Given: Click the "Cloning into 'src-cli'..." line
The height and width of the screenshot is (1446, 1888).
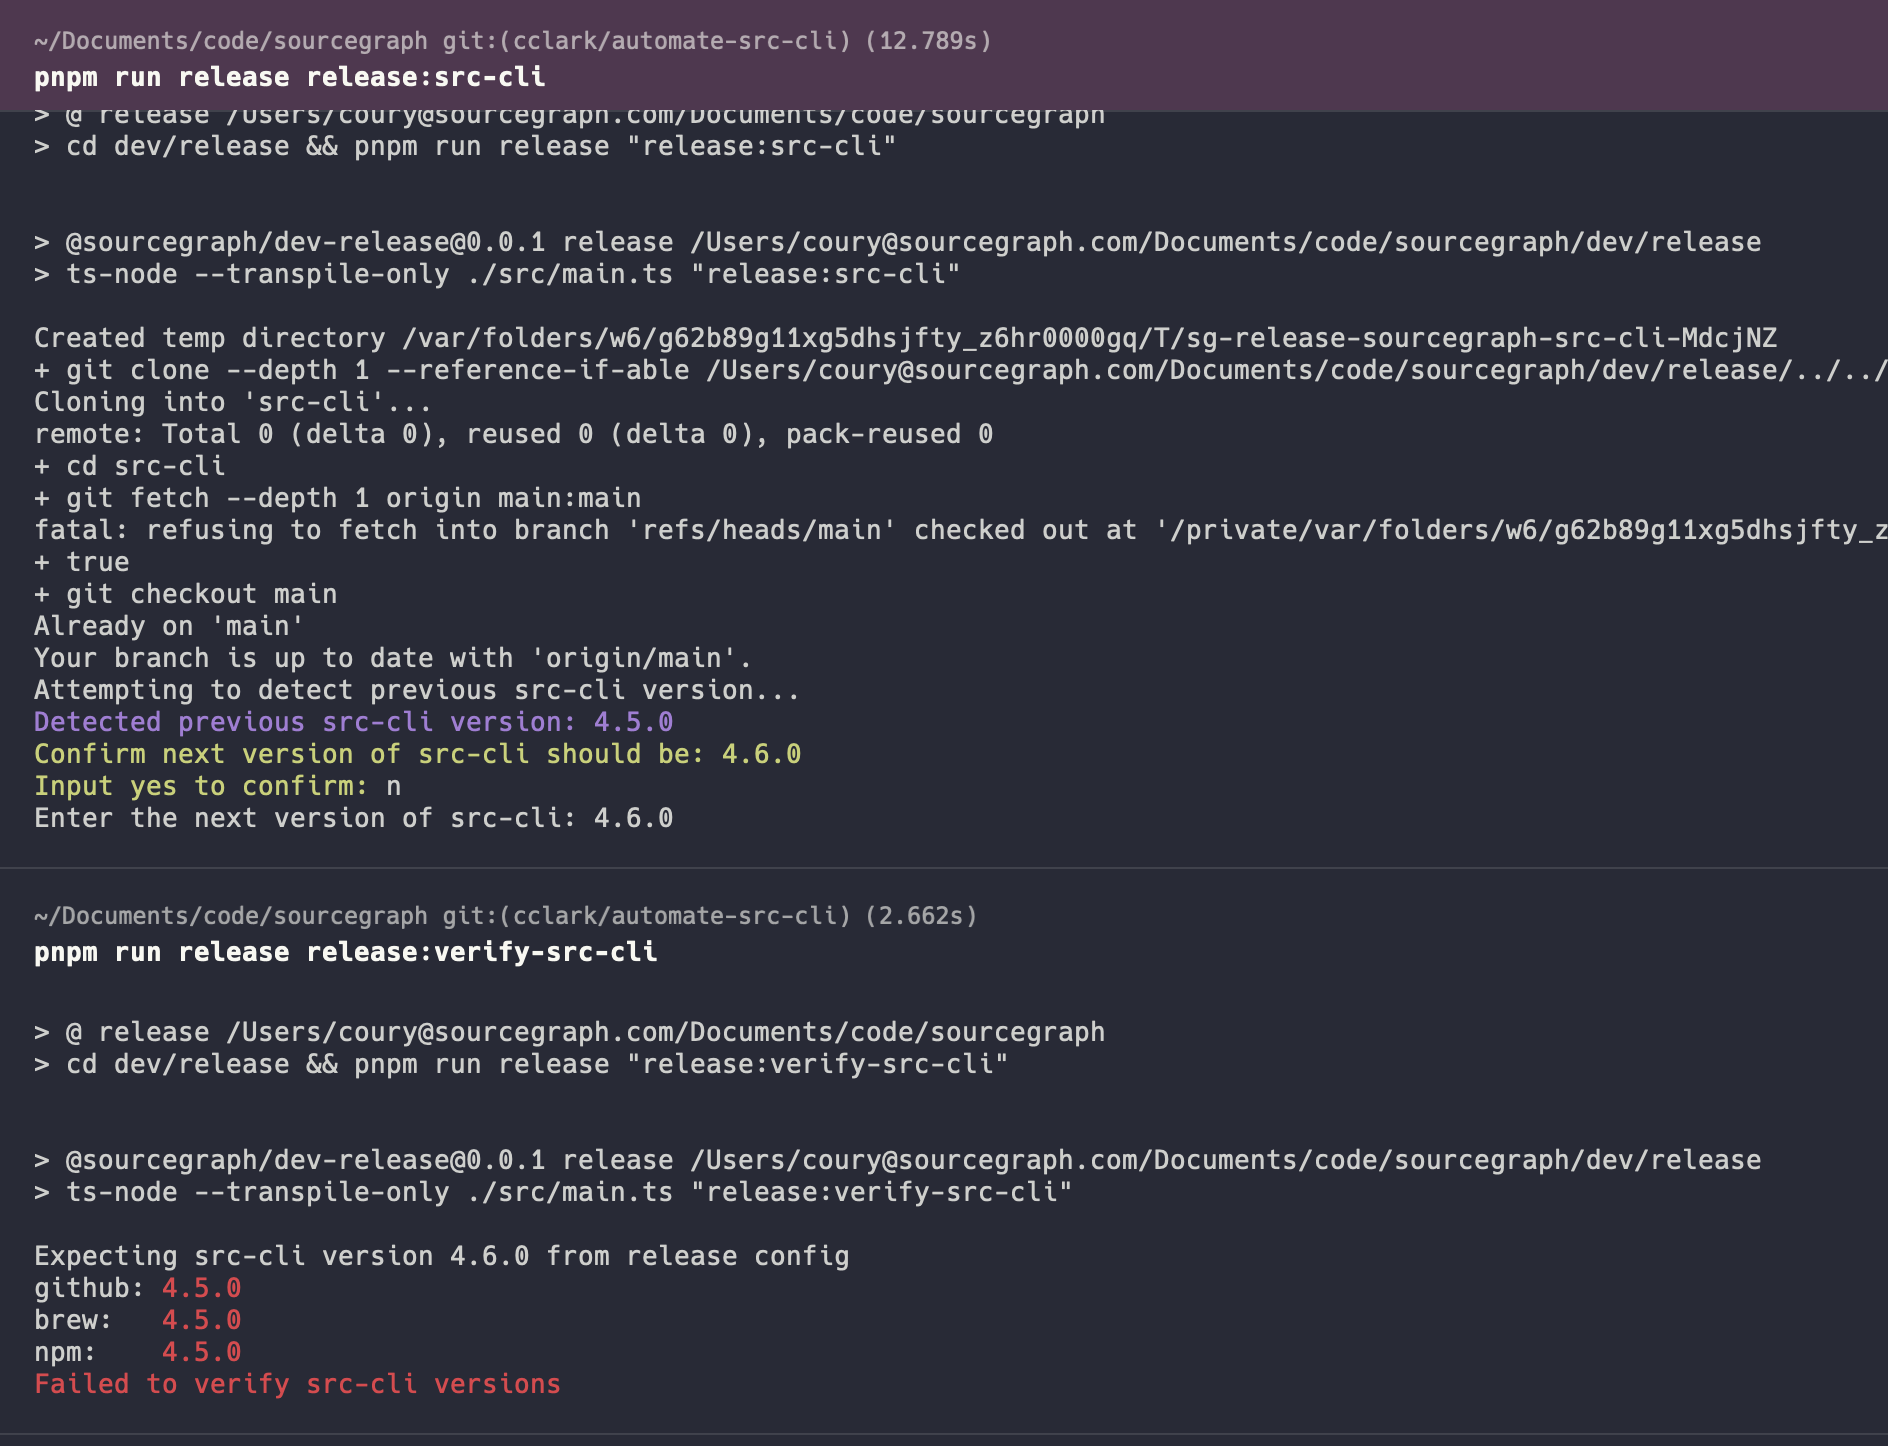Looking at the screenshot, I should tap(233, 402).
